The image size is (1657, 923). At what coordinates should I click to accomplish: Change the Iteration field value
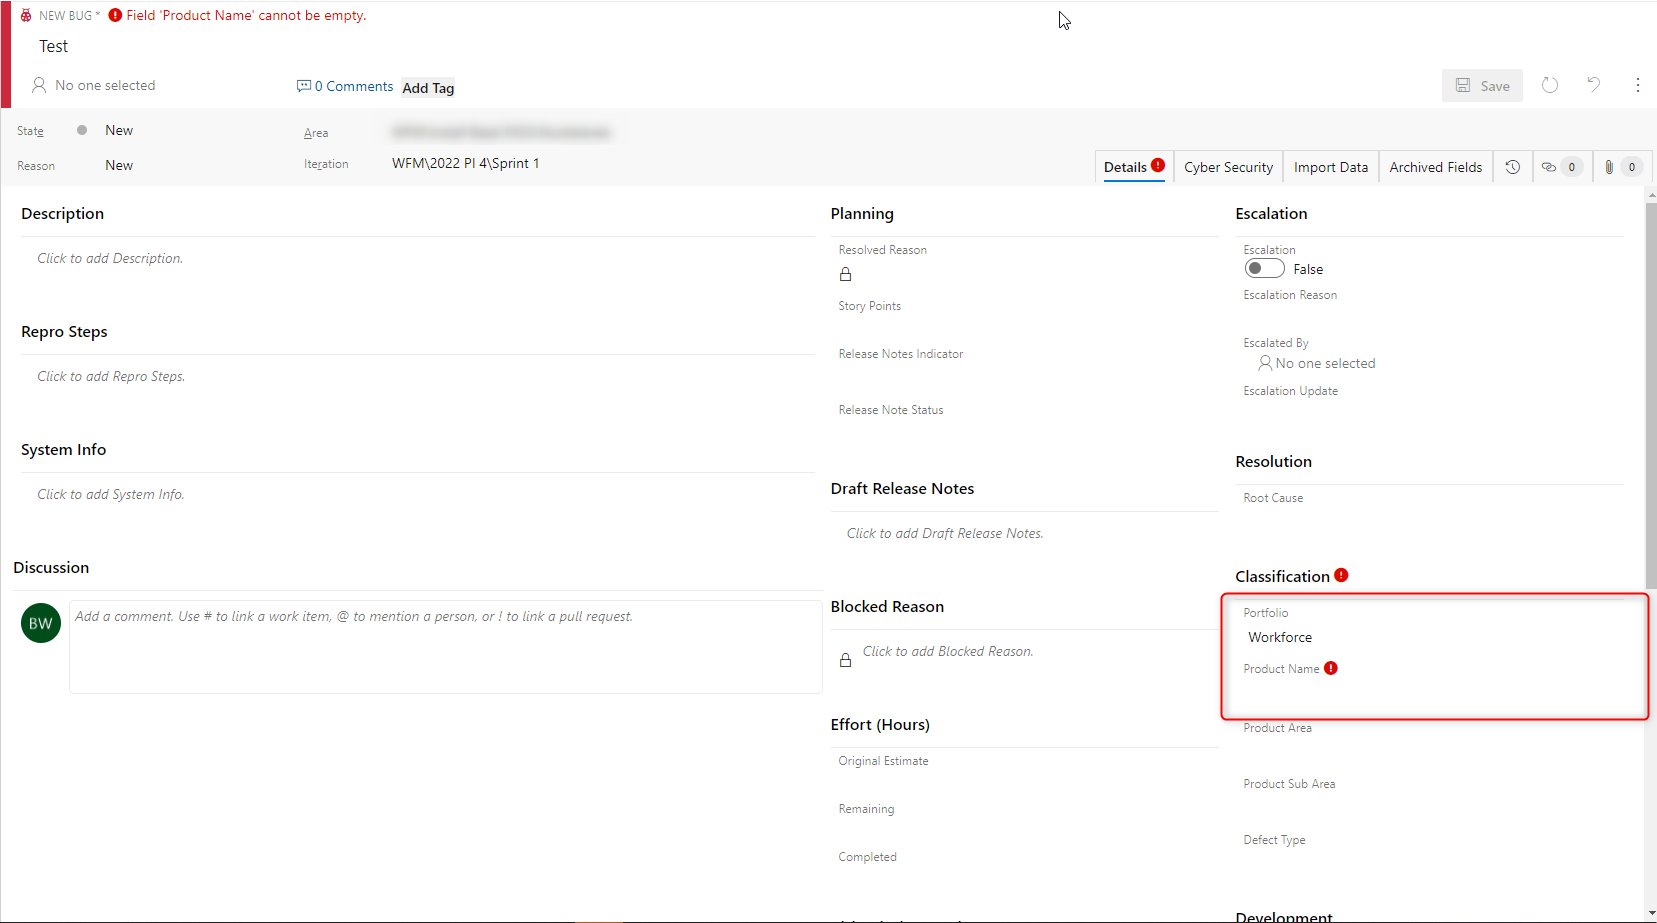pos(466,163)
